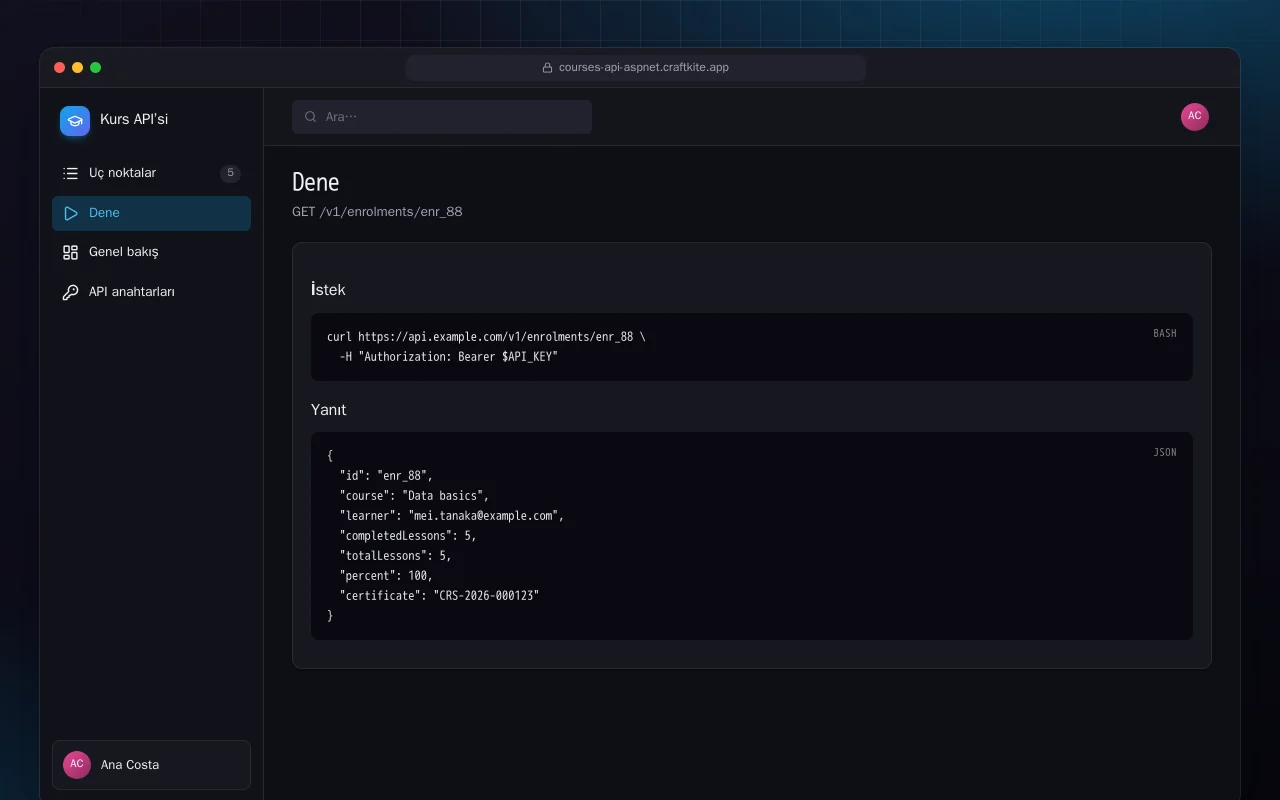Click the Yanıt section heading
The height and width of the screenshot is (800, 1280).
tap(329, 410)
